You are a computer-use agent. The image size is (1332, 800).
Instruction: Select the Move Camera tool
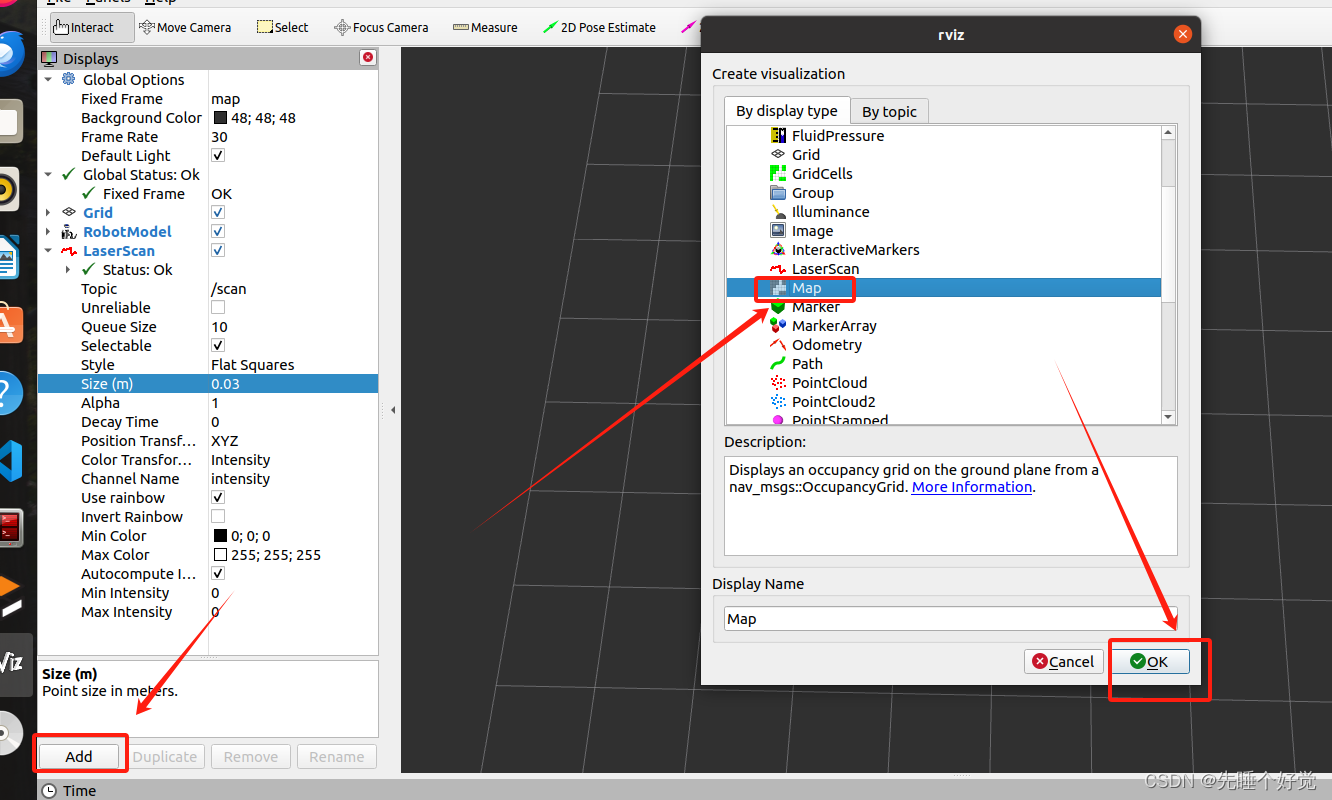click(x=186, y=27)
